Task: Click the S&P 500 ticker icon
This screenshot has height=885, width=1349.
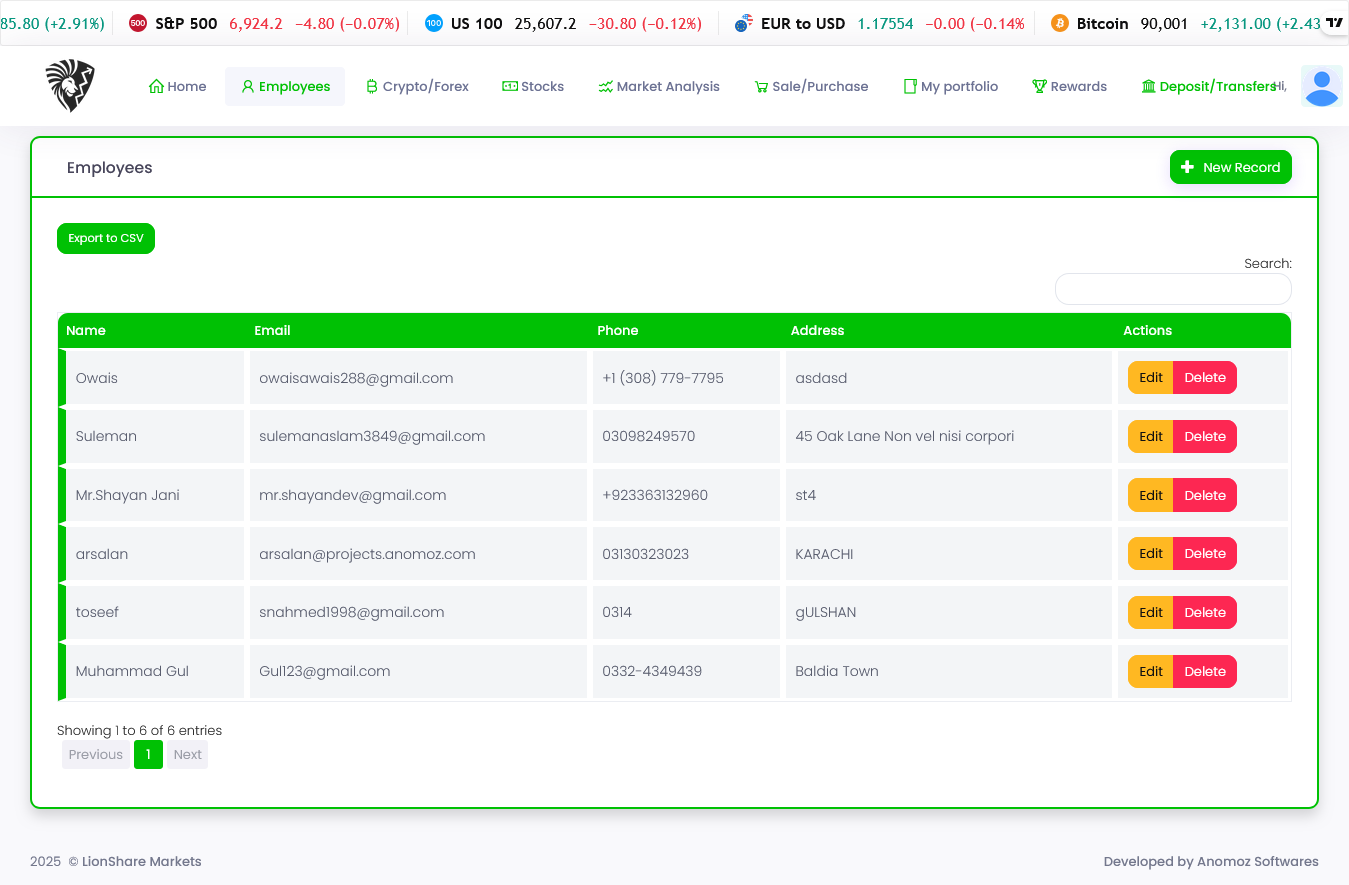Action: point(138,23)
